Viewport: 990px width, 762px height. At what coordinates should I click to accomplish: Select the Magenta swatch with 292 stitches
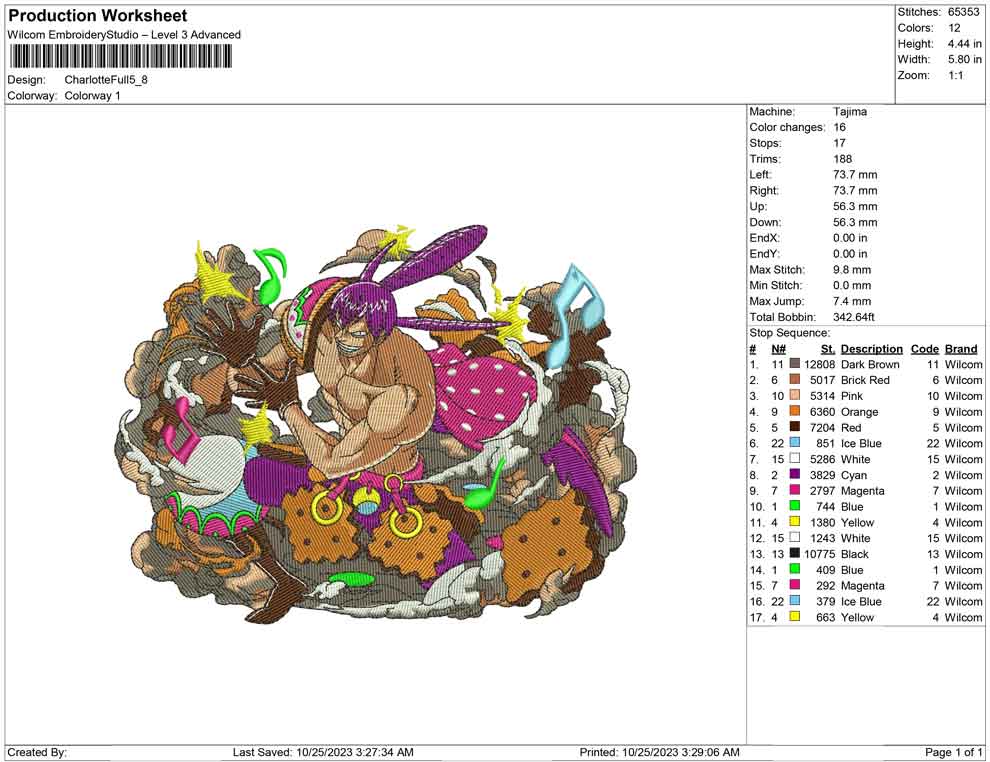coord(795,585)
